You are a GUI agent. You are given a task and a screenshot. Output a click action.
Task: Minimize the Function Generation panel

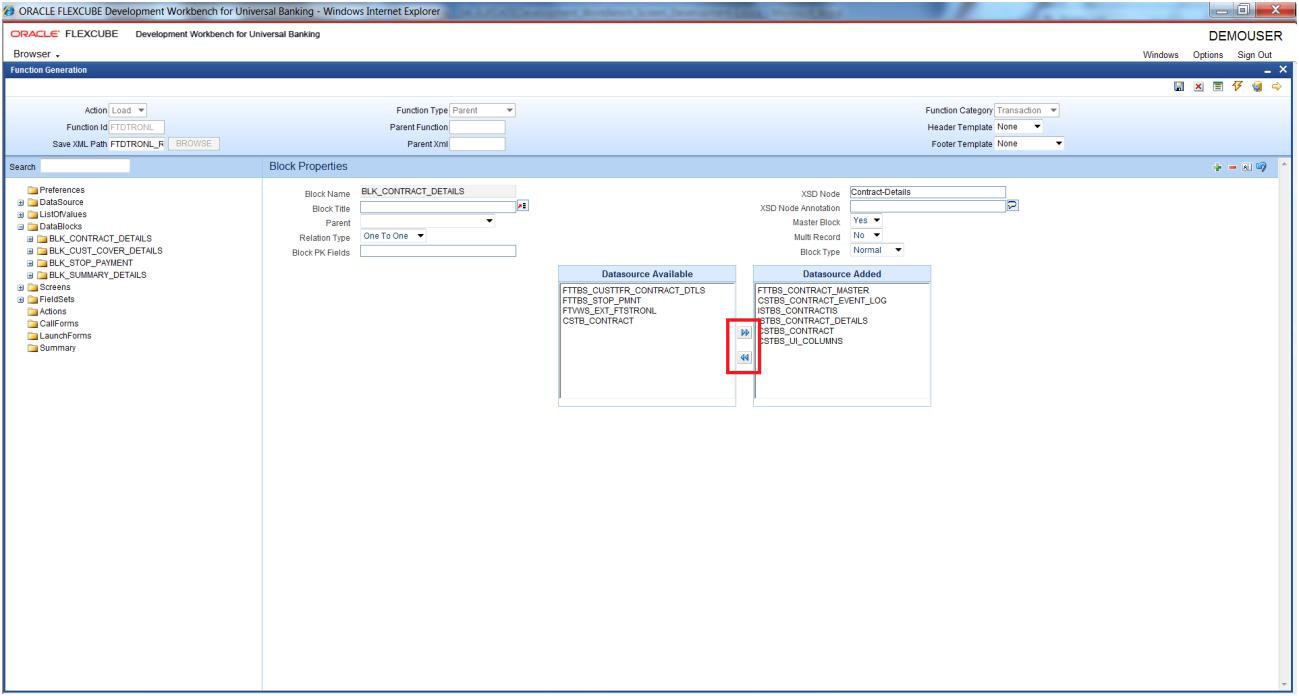pyautogui.click(x=1269, y=70)
